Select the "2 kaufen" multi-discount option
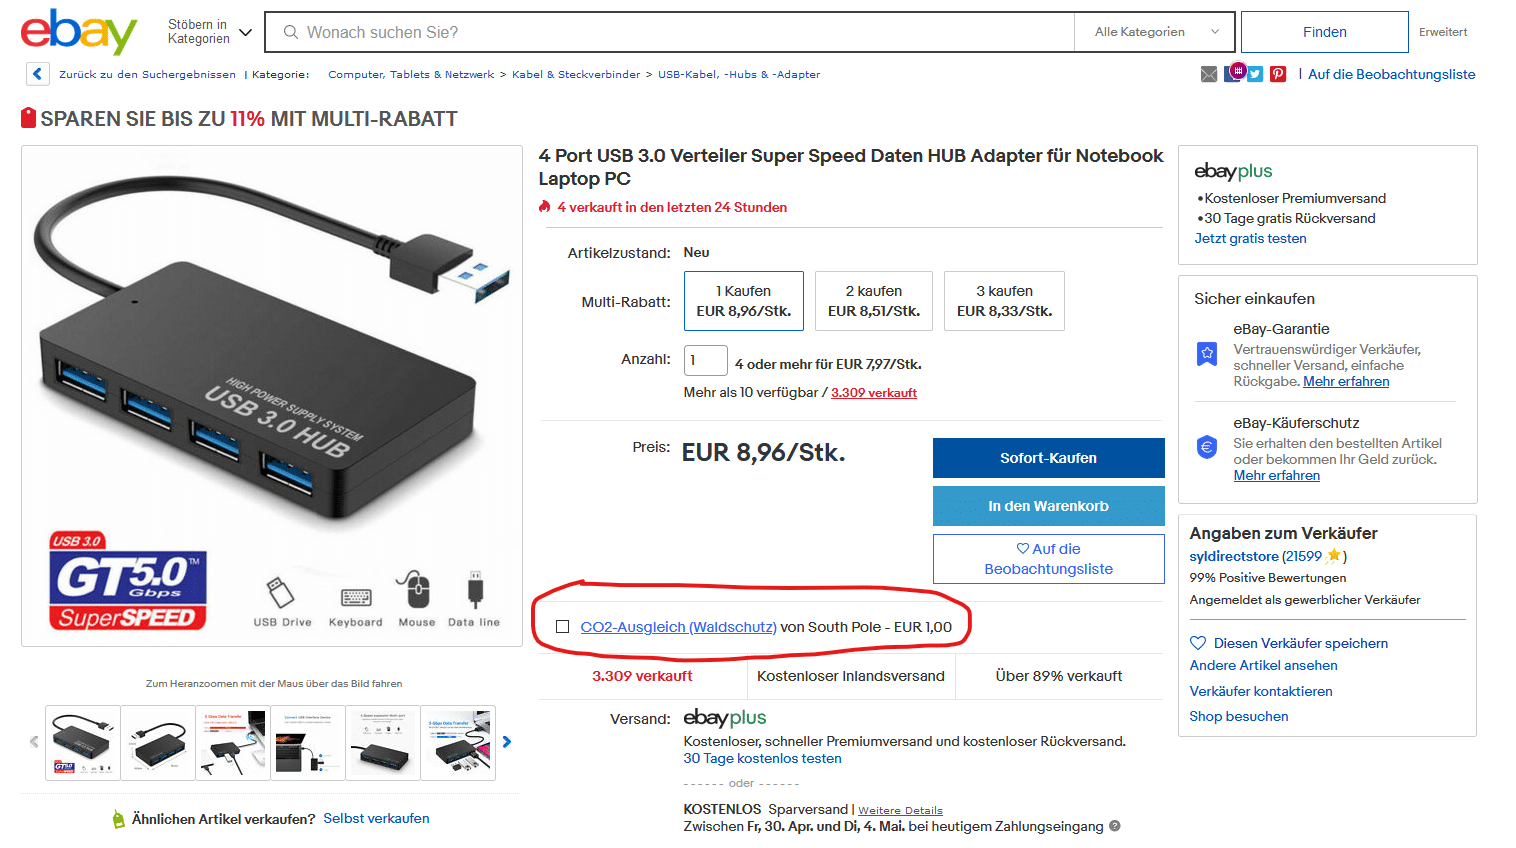Image resolution: width=1516 pixels, height=848 pixels. click(873, 301)
